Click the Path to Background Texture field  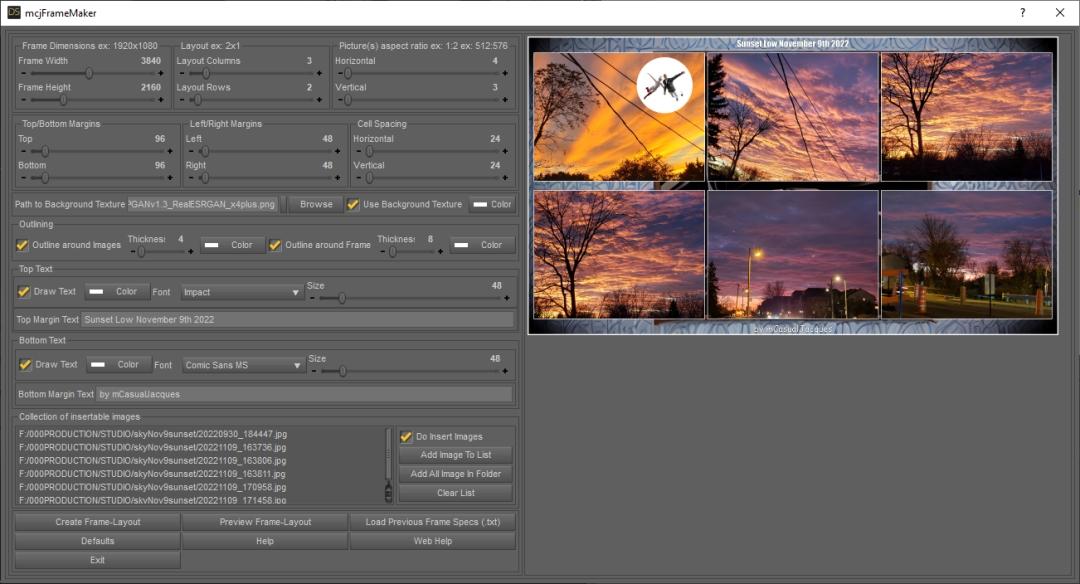point(203,205)
